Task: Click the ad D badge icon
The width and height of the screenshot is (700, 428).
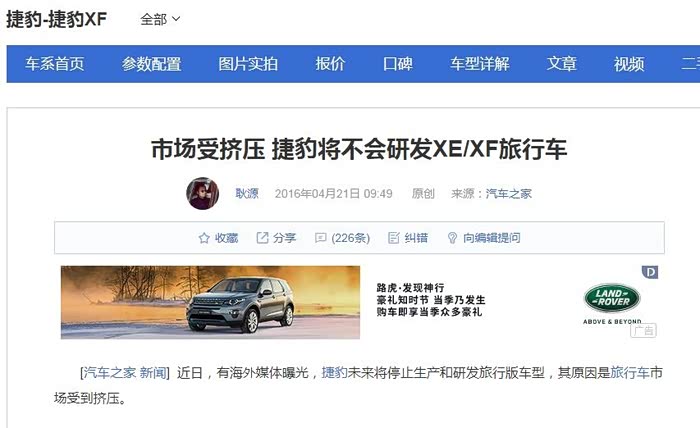Action: click(x=650, y=272)
